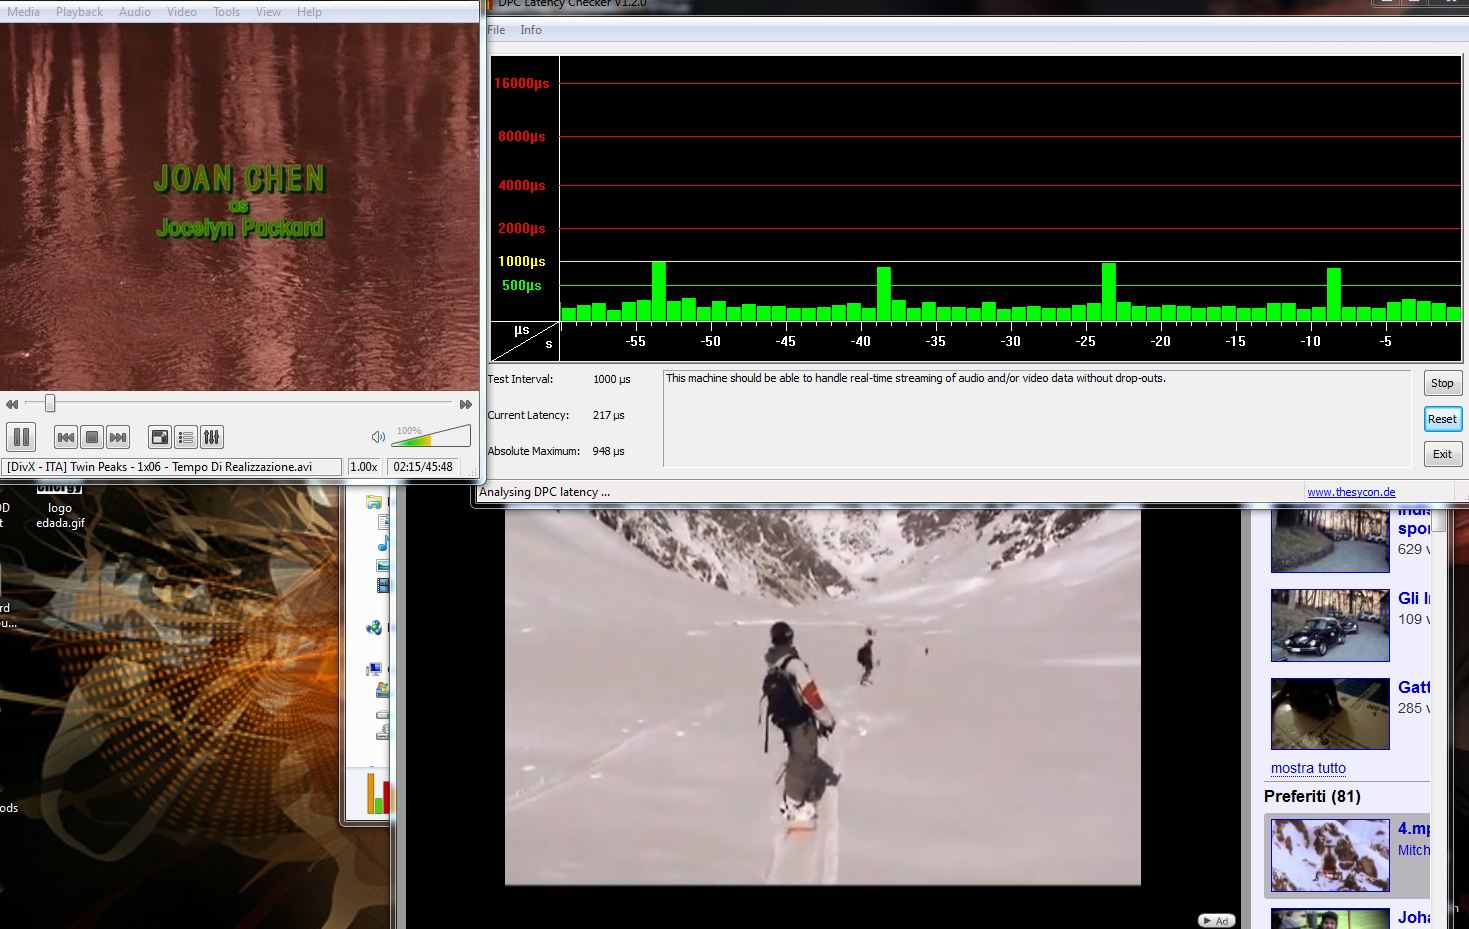
Task: Open VLC extended settings equalizer icon
Action: 212,437
